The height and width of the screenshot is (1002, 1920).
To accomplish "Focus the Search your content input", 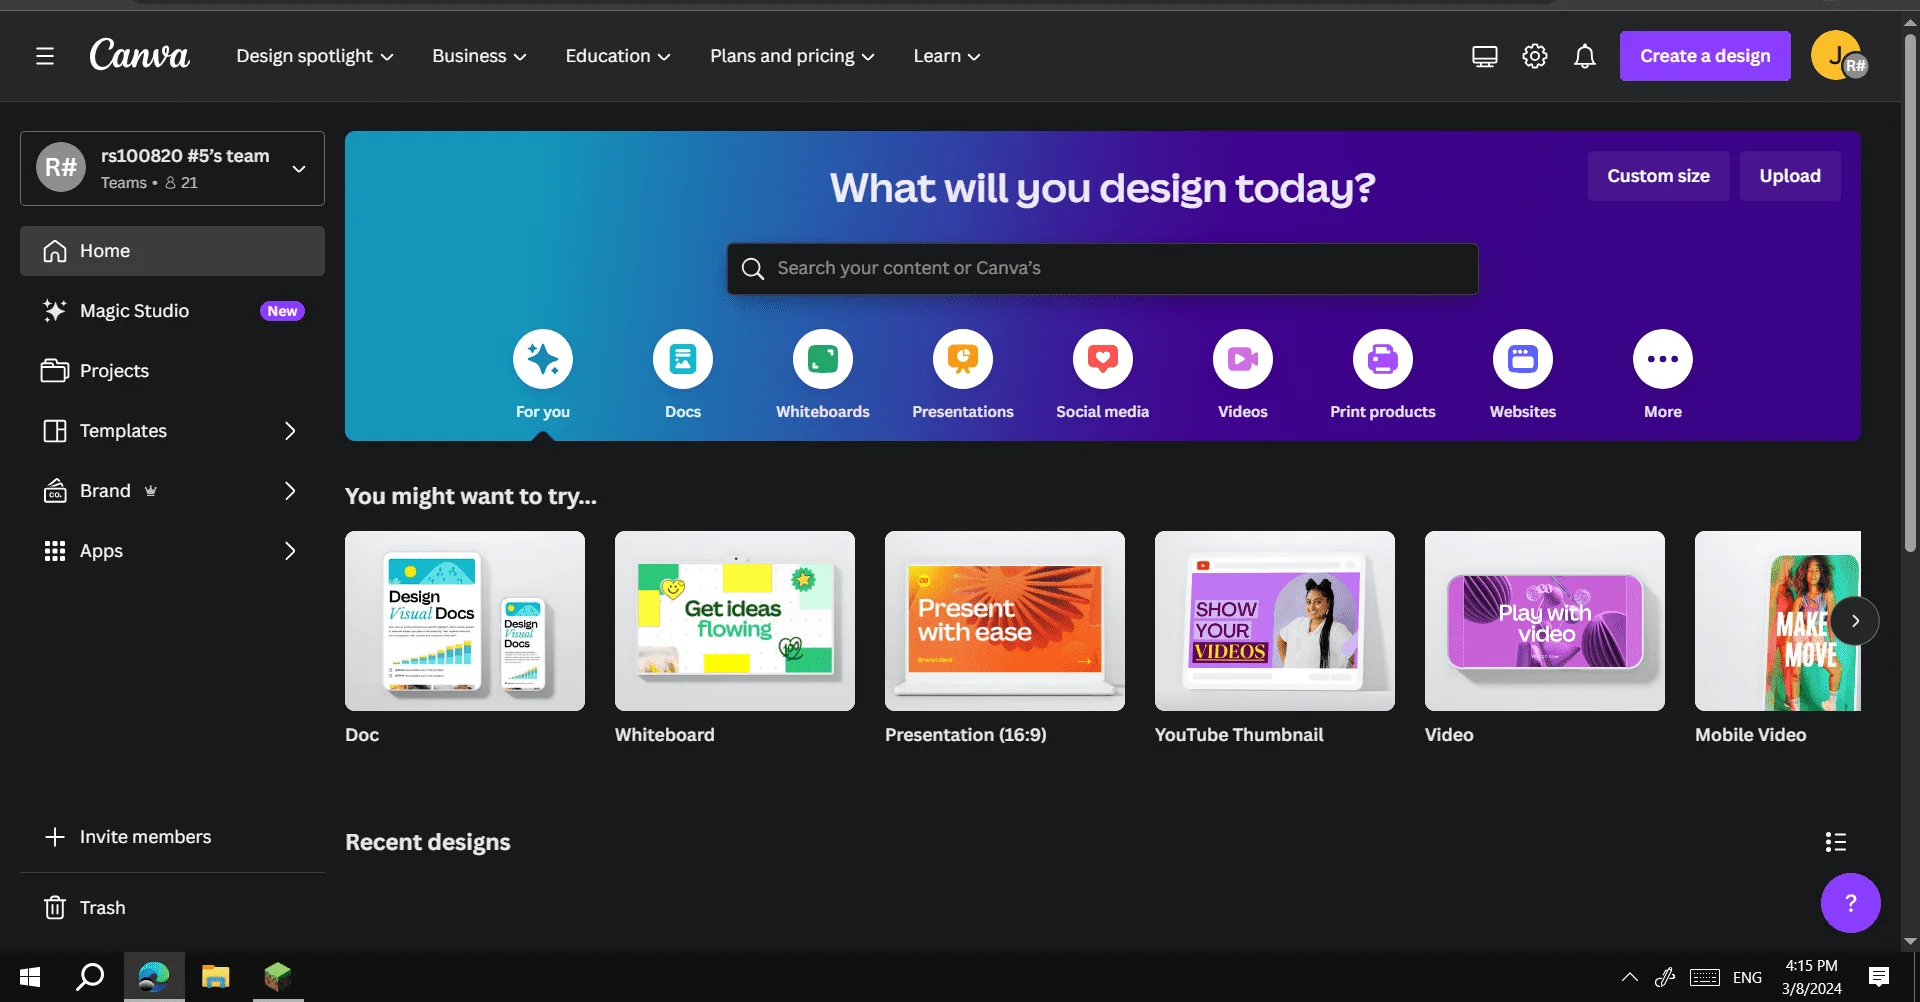I will point(1102,268).
